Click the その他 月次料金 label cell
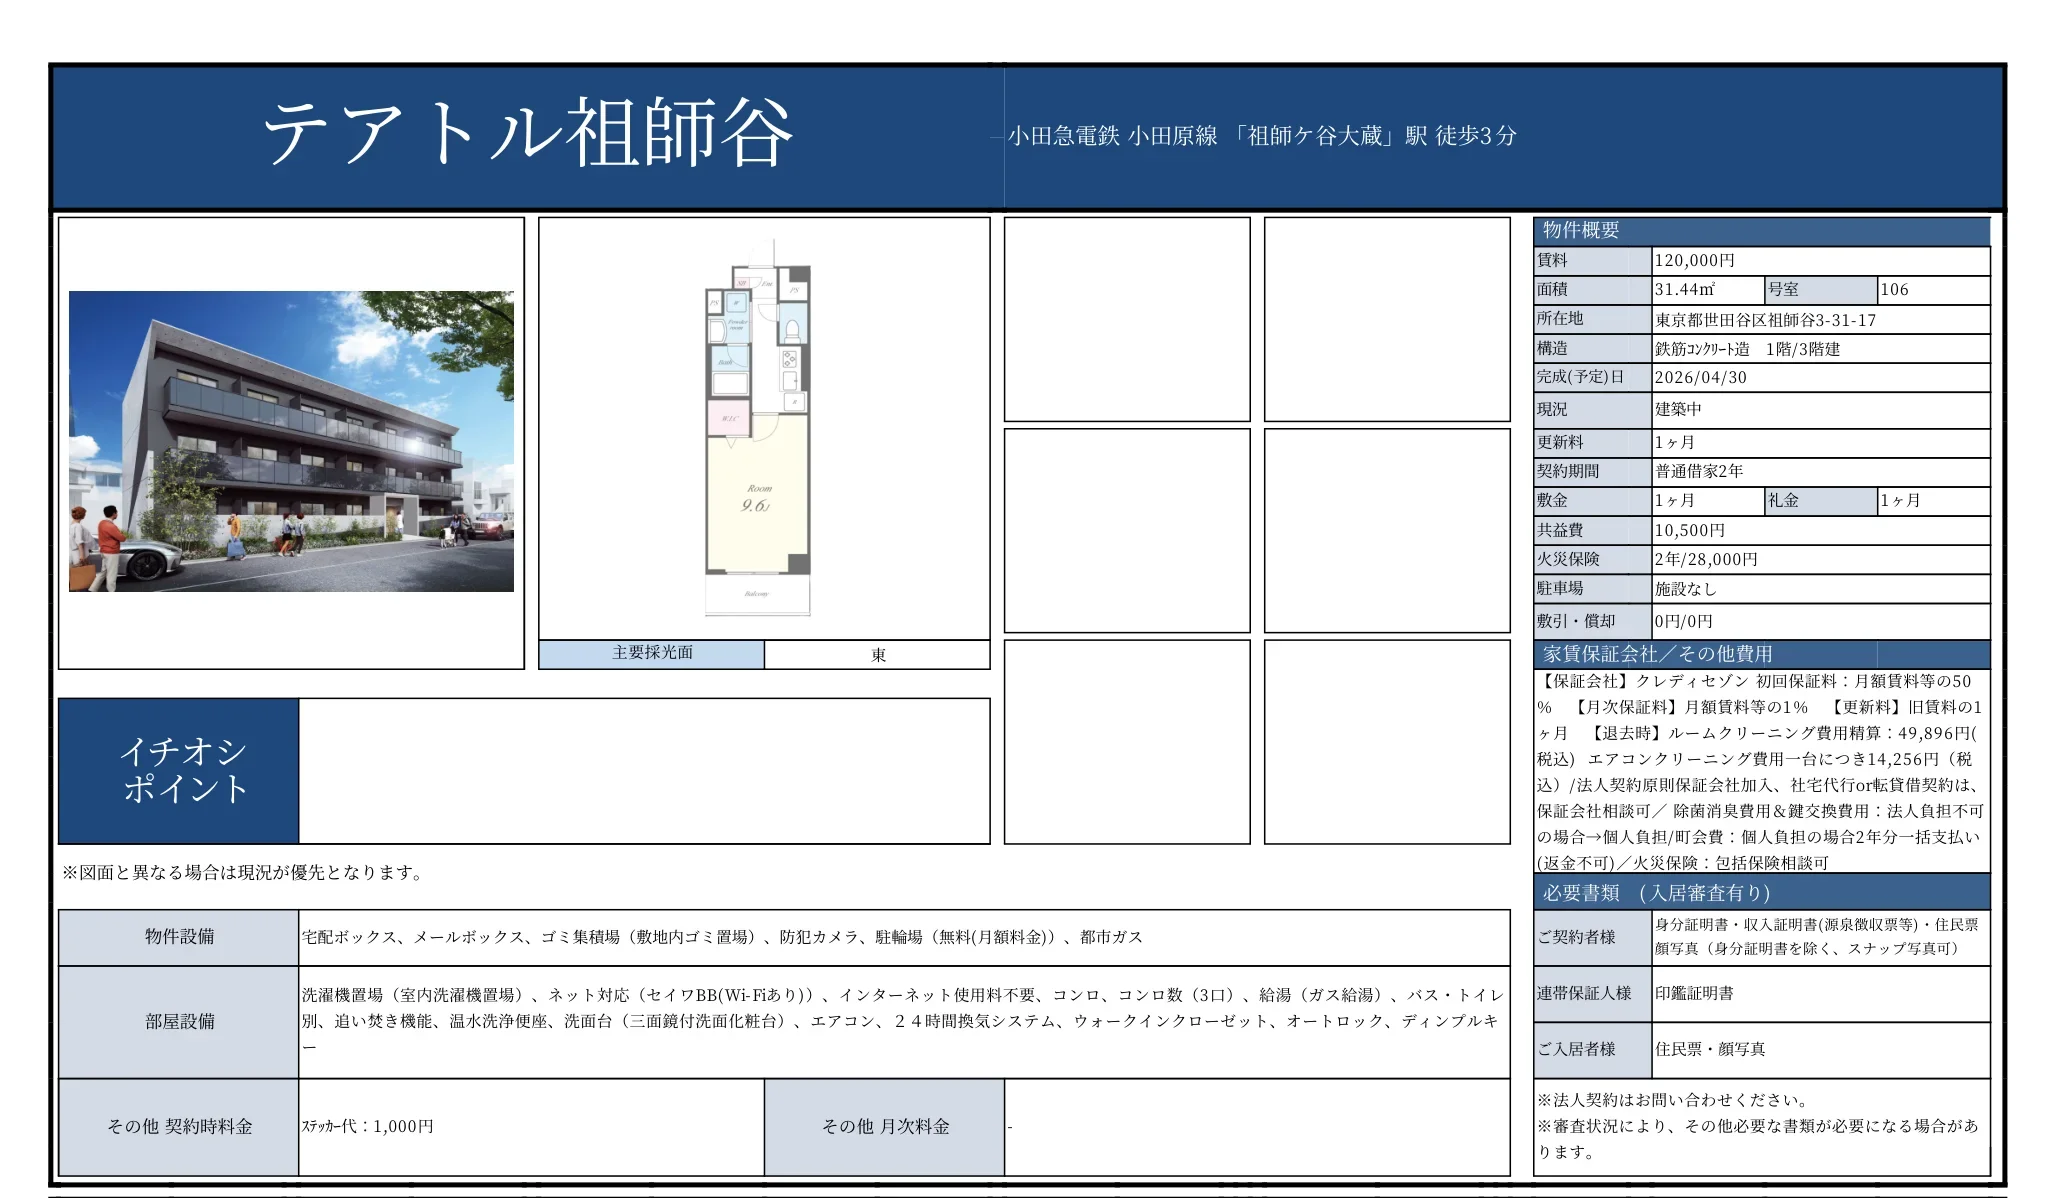The height and width of the screenshot is (1198, 2056). click(x=885, y=1127)
